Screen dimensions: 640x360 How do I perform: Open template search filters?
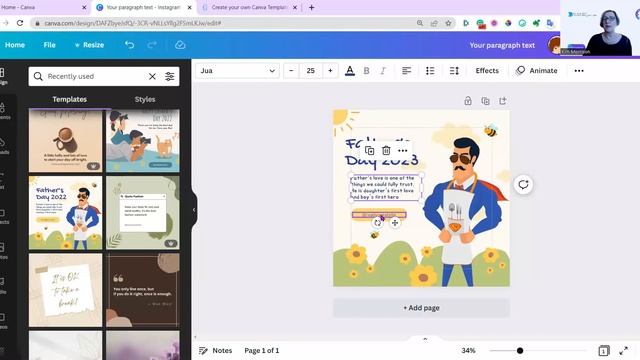click(x=169, y=76)
